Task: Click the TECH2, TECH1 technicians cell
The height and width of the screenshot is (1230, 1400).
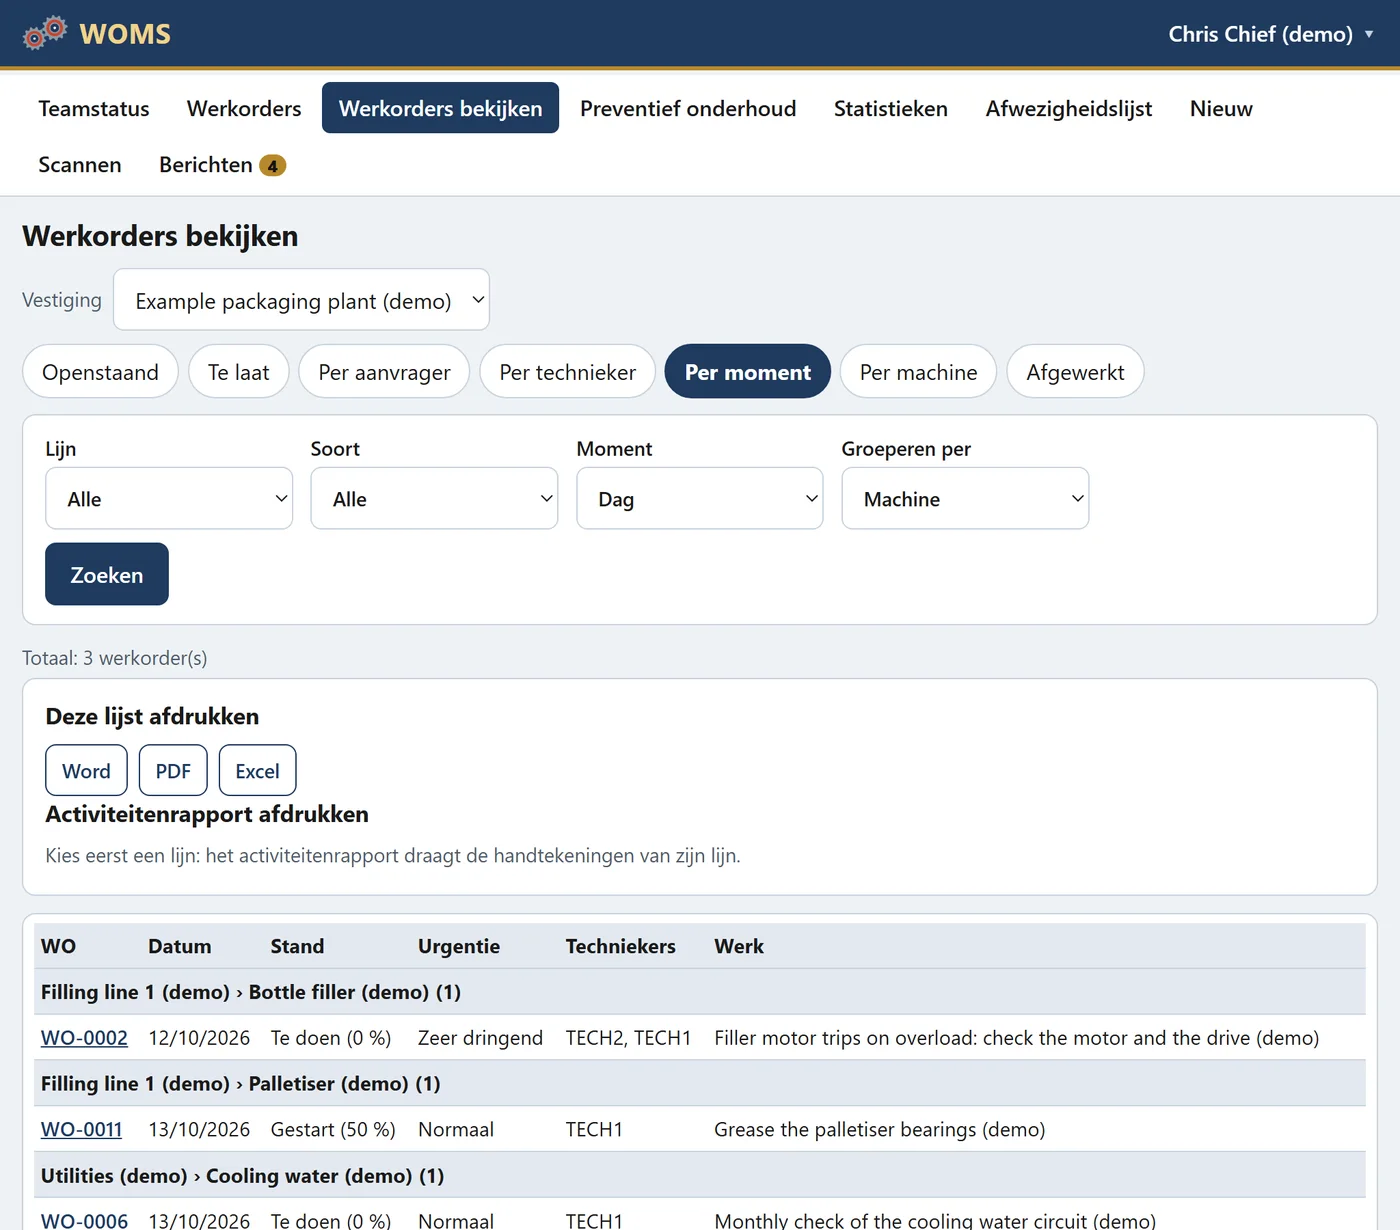Action: (628, 1038)
